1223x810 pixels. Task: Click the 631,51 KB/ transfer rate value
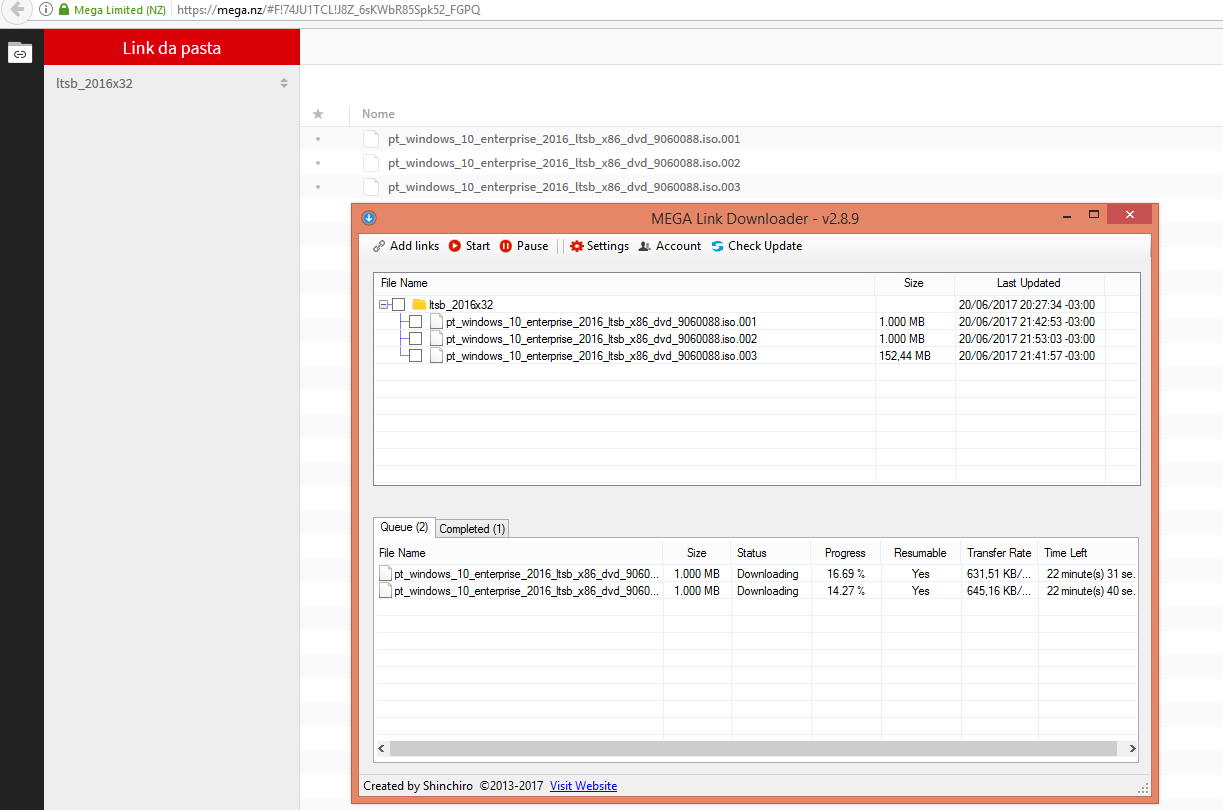coord(999,574)
